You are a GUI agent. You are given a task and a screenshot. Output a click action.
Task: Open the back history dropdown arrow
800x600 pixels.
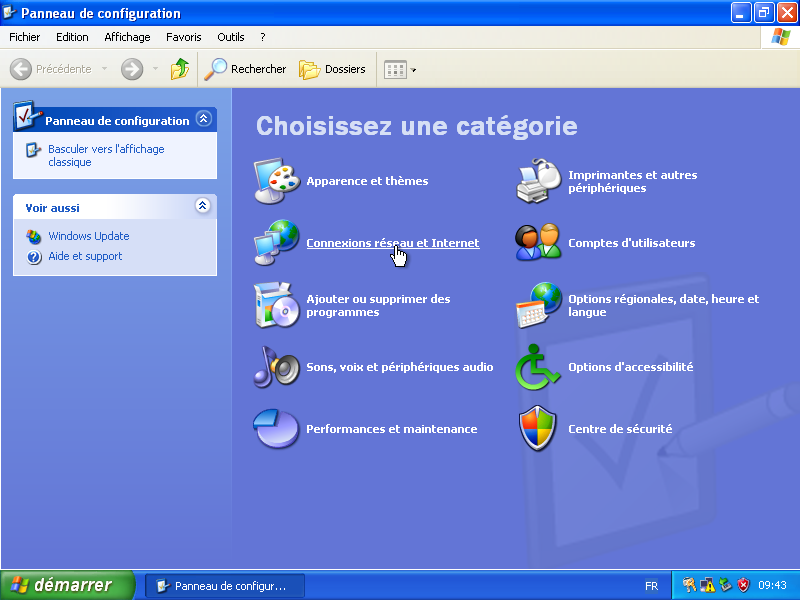[105, 69]
